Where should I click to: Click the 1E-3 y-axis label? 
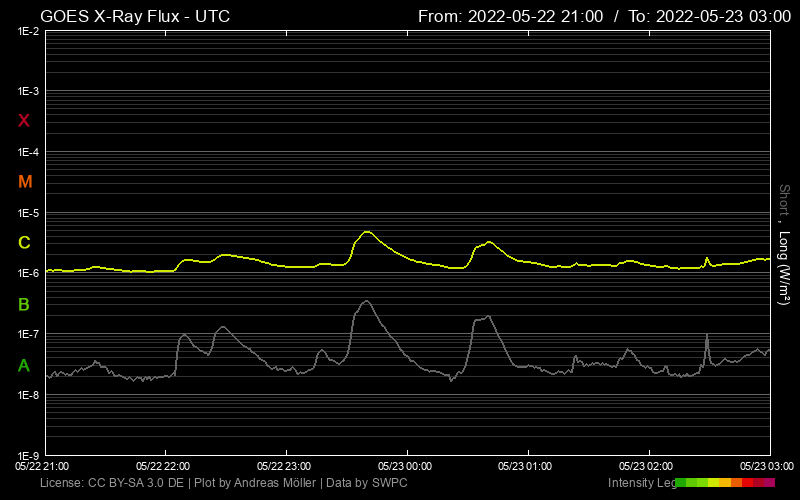[28, 92]
